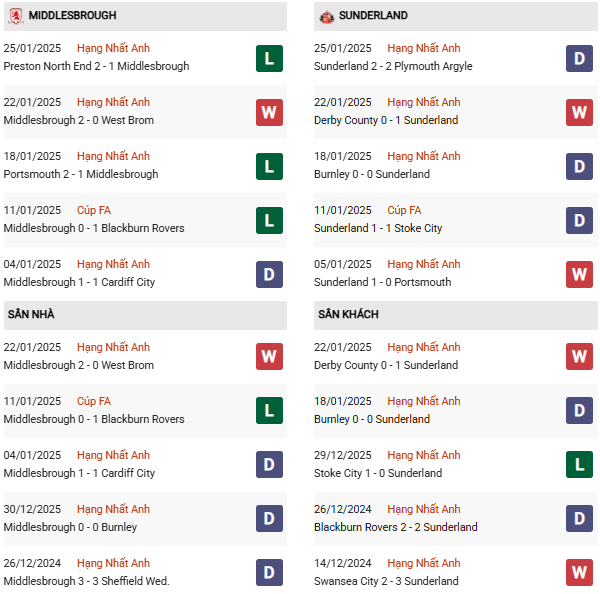The width and height of the screenshot is (600, 594).
Task: Click the L badge for Stoke City 1-0 Sunderland
Action: pos(579,465)
